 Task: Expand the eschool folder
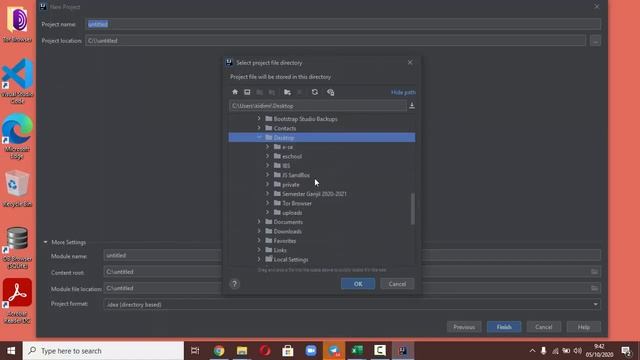pos(267,156)
